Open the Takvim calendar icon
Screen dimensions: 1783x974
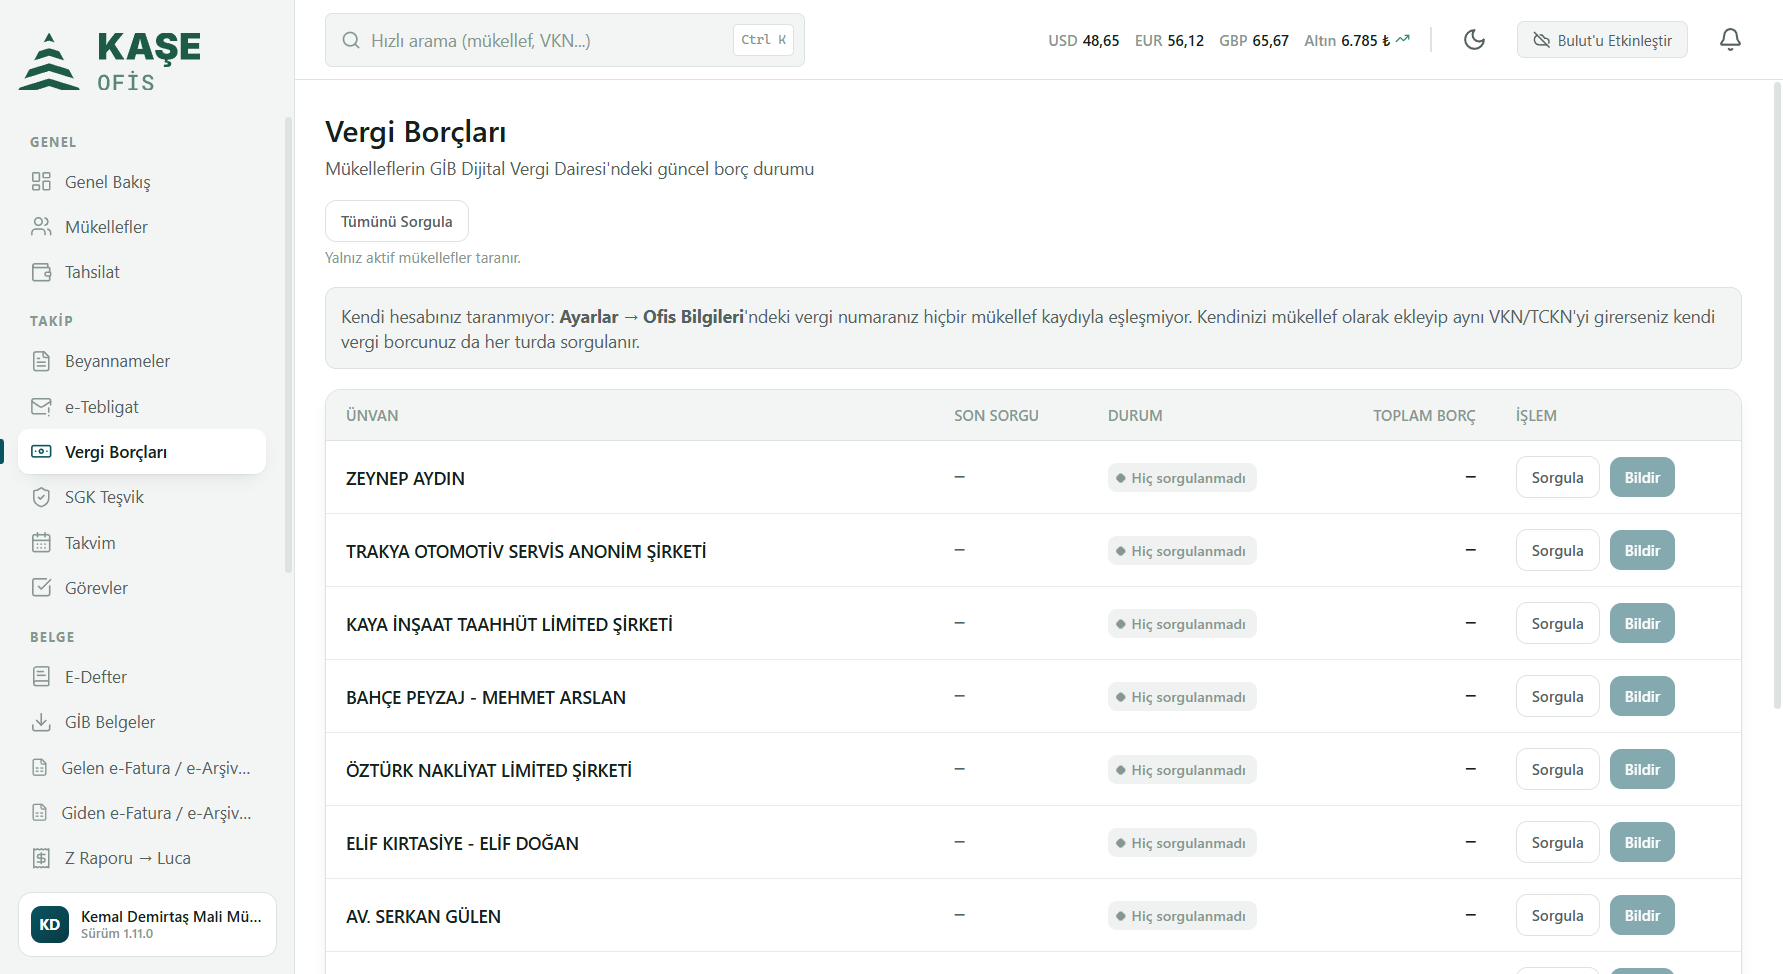41,543
